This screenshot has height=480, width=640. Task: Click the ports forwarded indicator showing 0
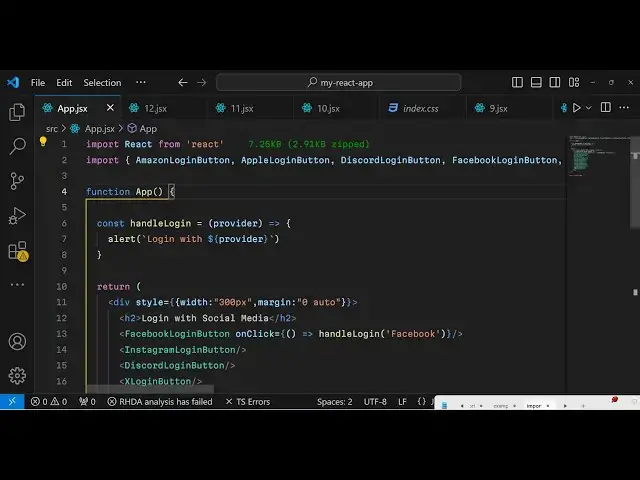(87, 402)
